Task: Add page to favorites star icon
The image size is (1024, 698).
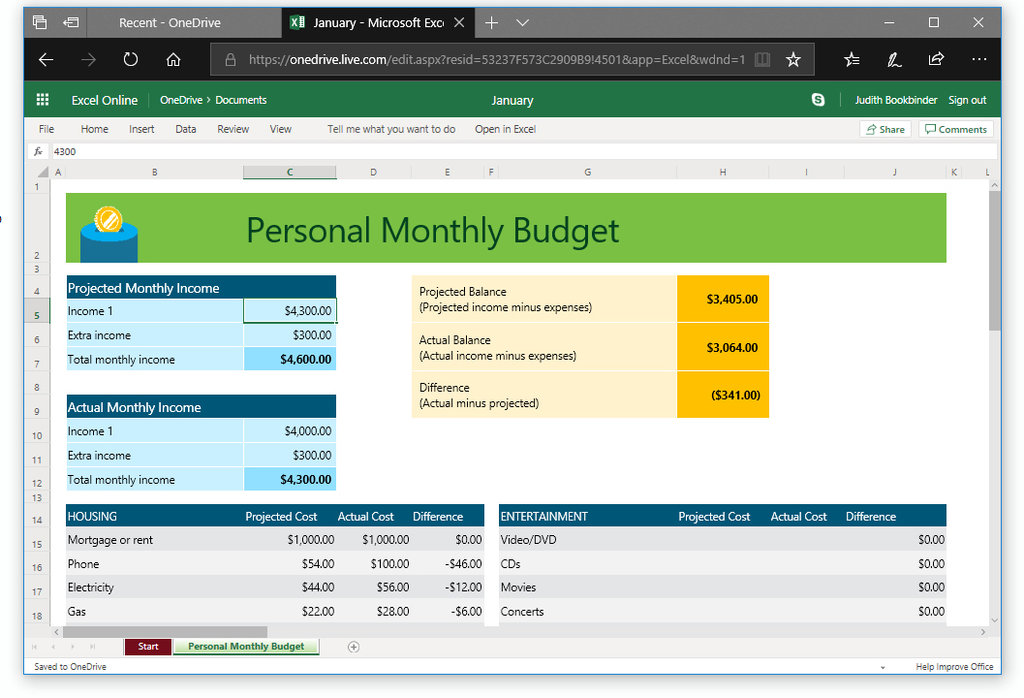Action: point(793,59)
